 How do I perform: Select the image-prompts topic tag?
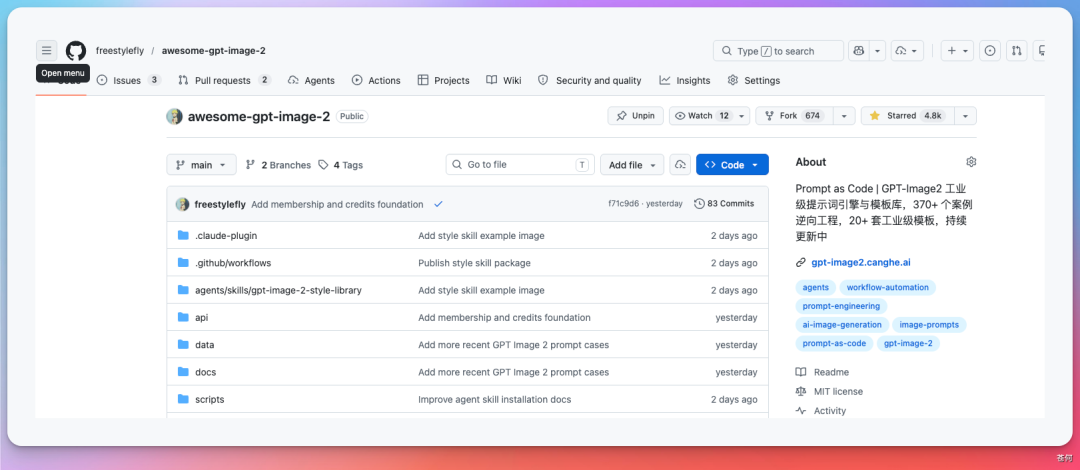pyautogui.click(x=930, y=325)
